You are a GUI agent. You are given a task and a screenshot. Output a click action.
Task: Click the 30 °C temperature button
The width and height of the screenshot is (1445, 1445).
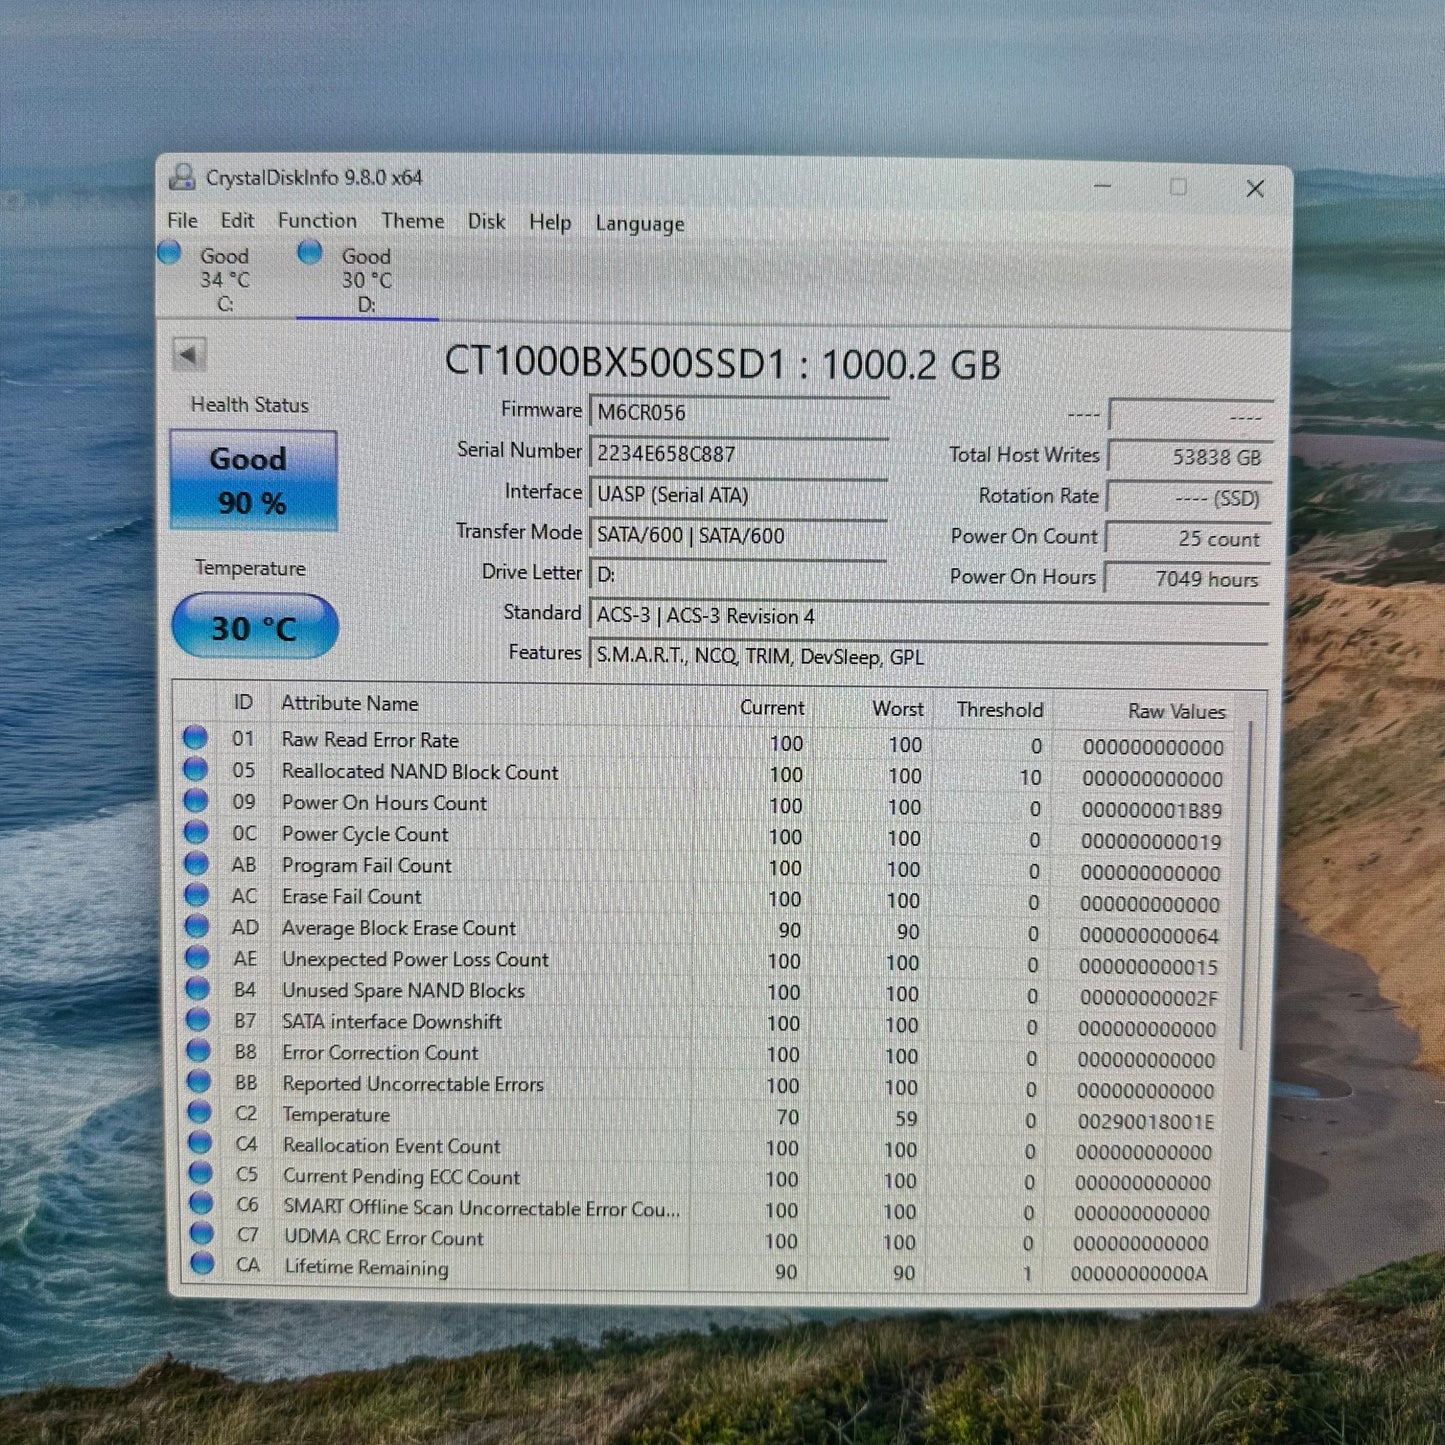click(x=255, y=627)
